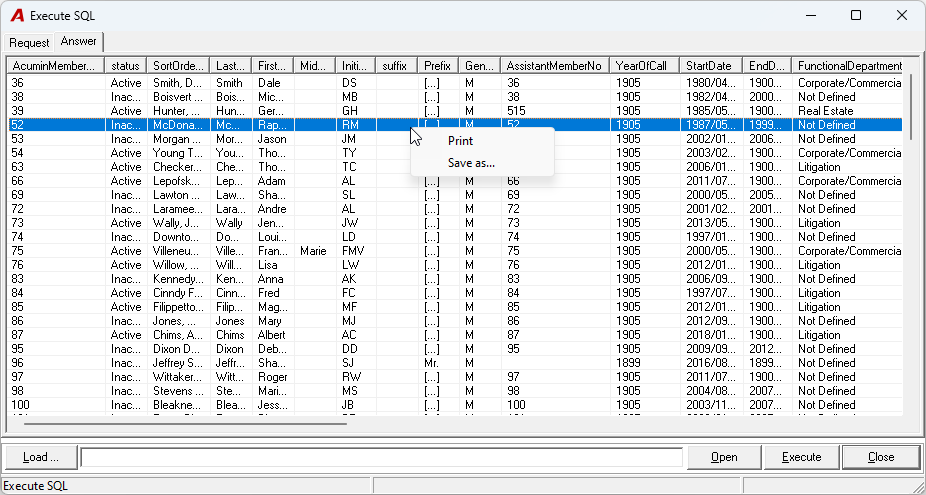
Task: Click the EndD... column header
Action: pyautogui.click(x=767, y=66)
